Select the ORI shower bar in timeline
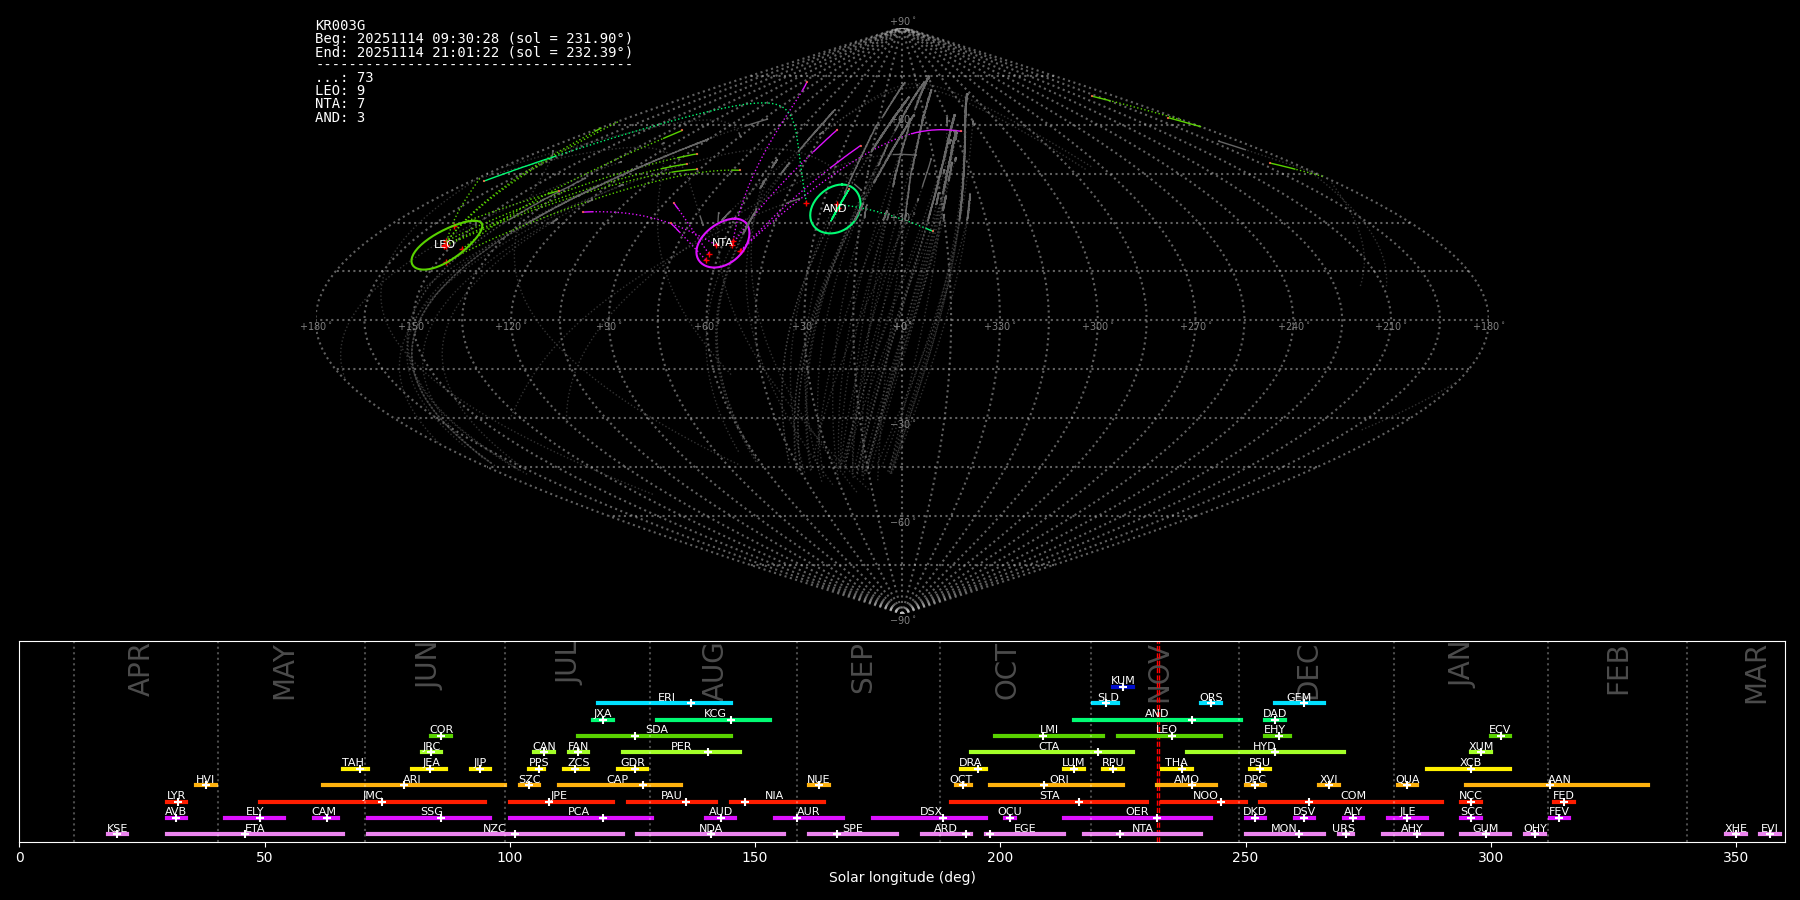This screenshot has width=1800, height=900. tap(1056, 785)
